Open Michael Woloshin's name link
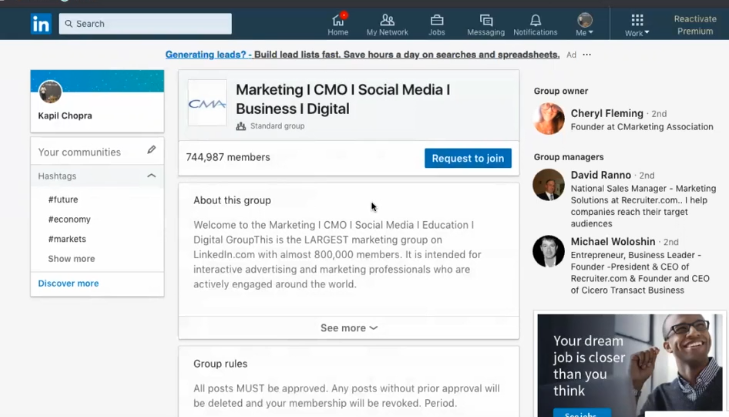This screenshot has width=729, height=417. (613, 242)
